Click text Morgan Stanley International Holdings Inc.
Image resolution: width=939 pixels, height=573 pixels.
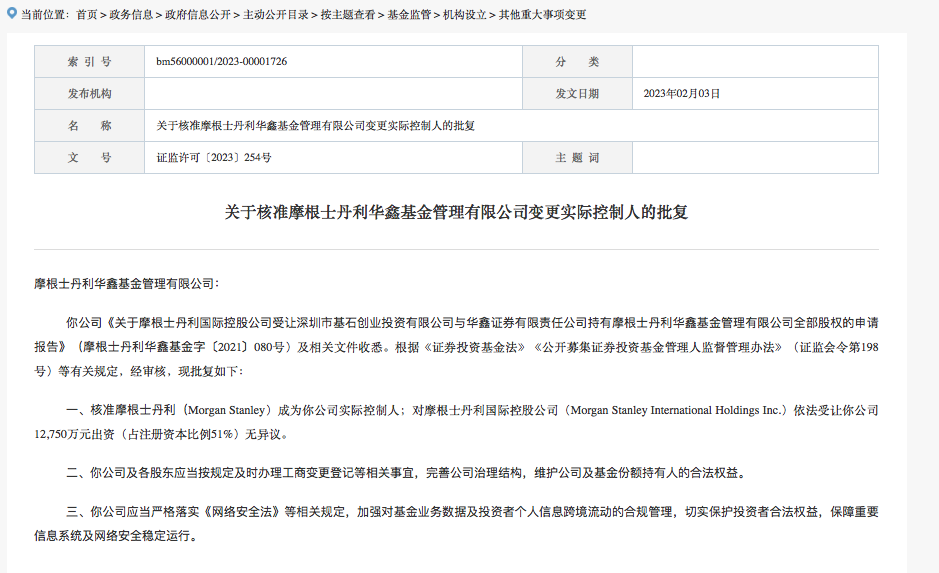click(x=676, y=410)
